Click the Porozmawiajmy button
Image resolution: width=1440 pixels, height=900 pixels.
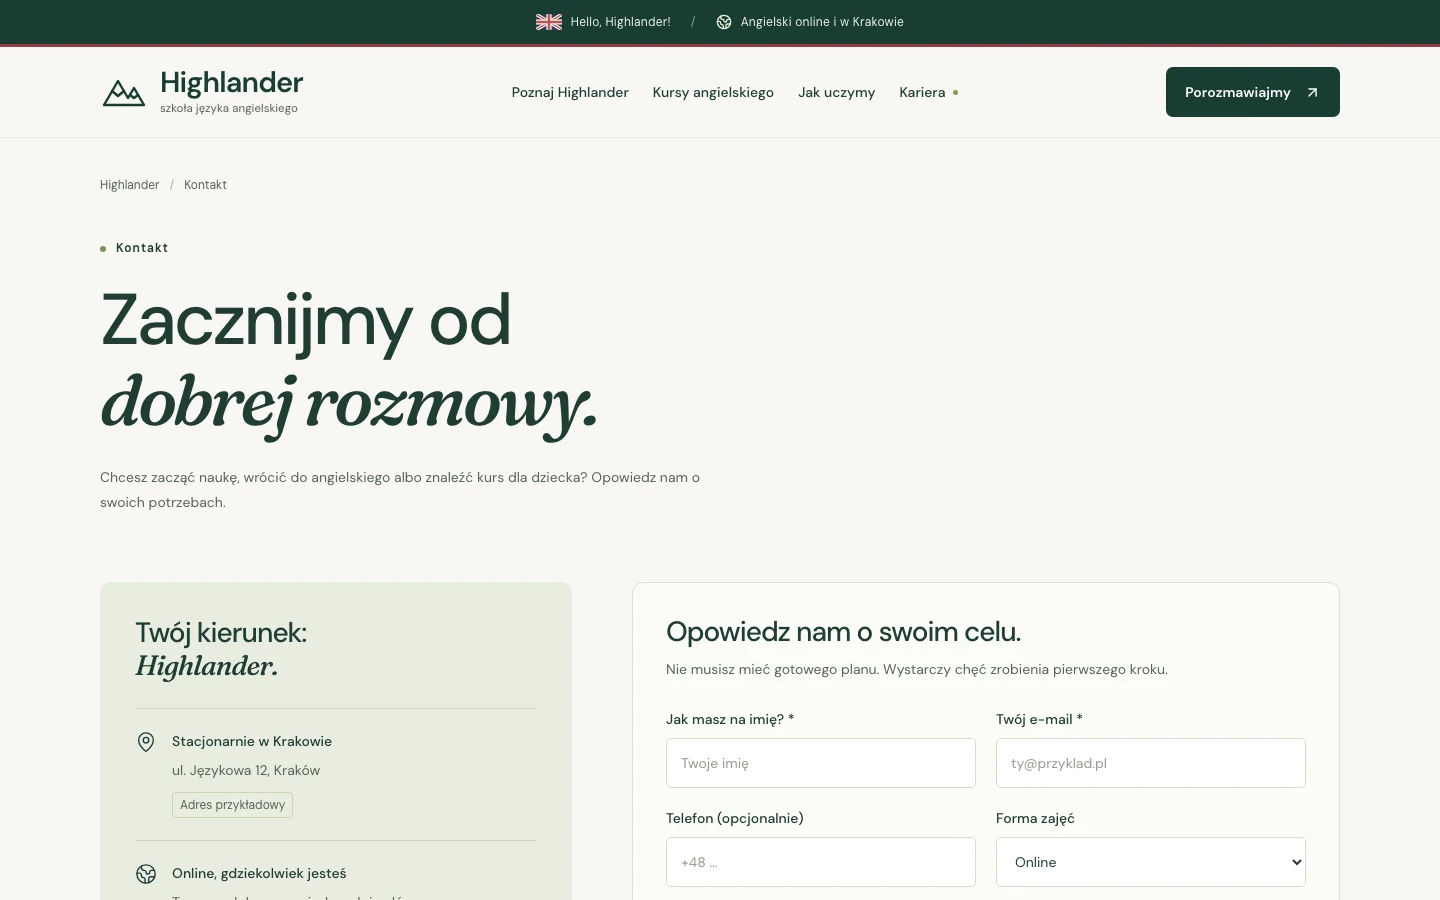pyautogui.click(x=1253, y=92)
